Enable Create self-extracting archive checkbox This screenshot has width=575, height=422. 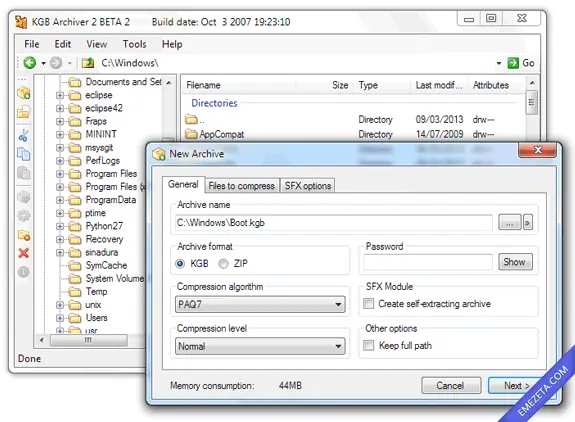coord(369,304)
